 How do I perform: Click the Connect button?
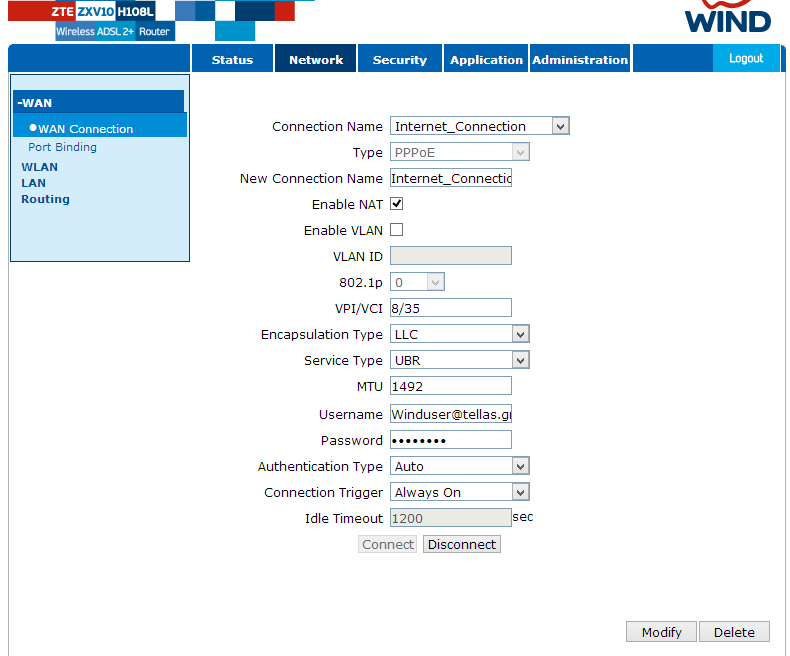pos(387,544)
